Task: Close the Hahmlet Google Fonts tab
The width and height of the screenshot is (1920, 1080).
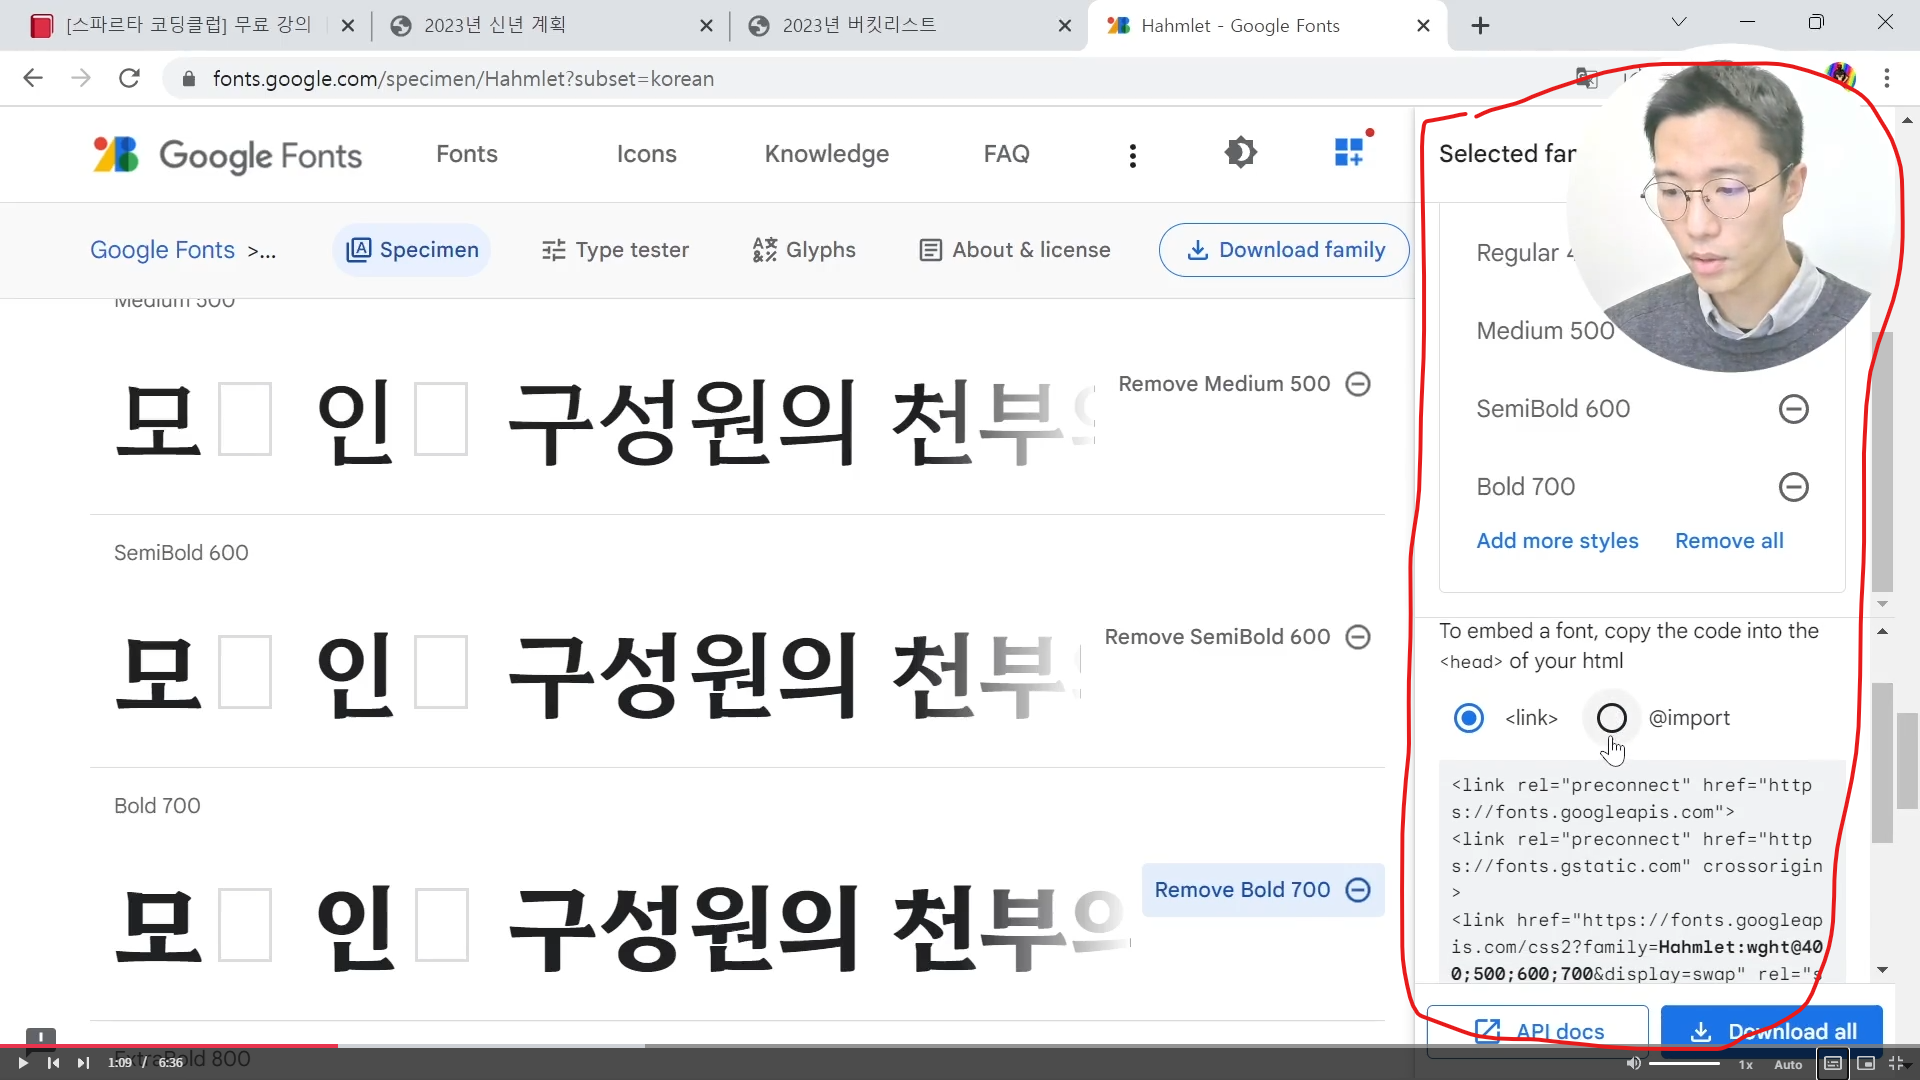Action: pyautogui.click(x=1423, y=26)
